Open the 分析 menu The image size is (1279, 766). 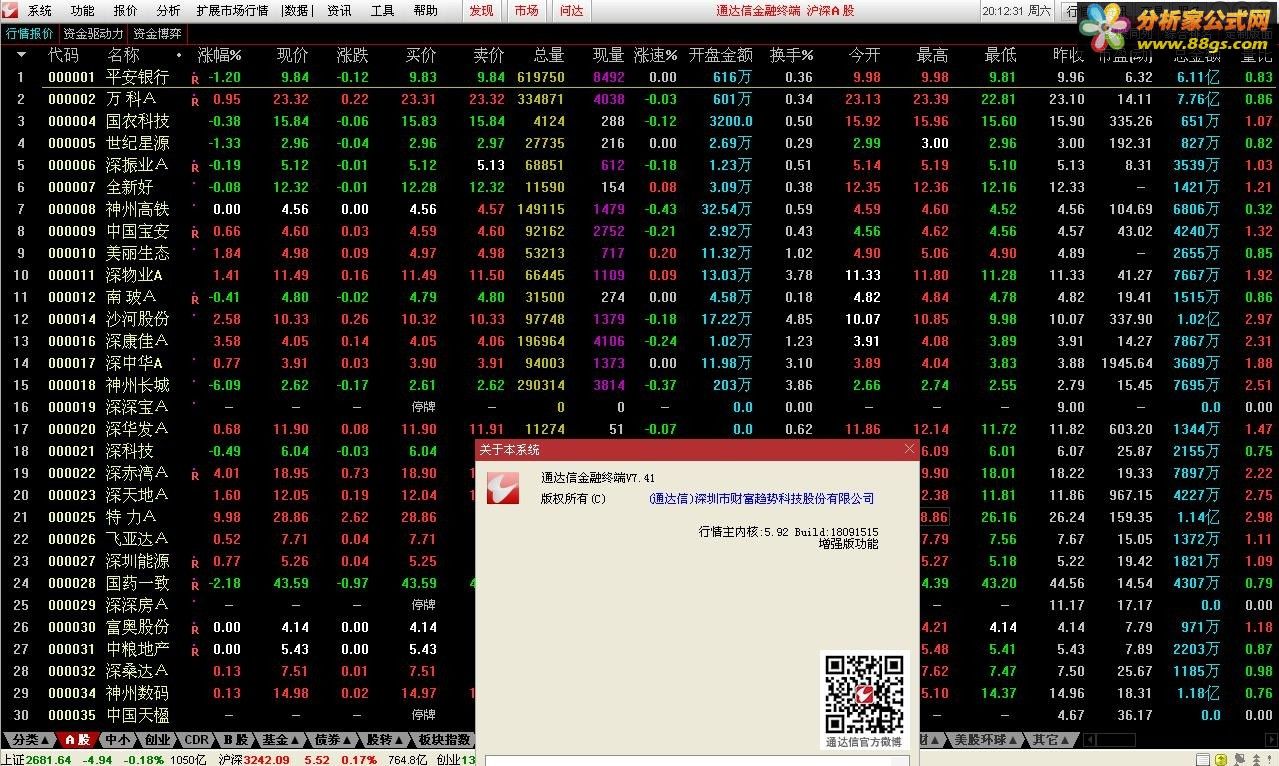tap(169, 11)
